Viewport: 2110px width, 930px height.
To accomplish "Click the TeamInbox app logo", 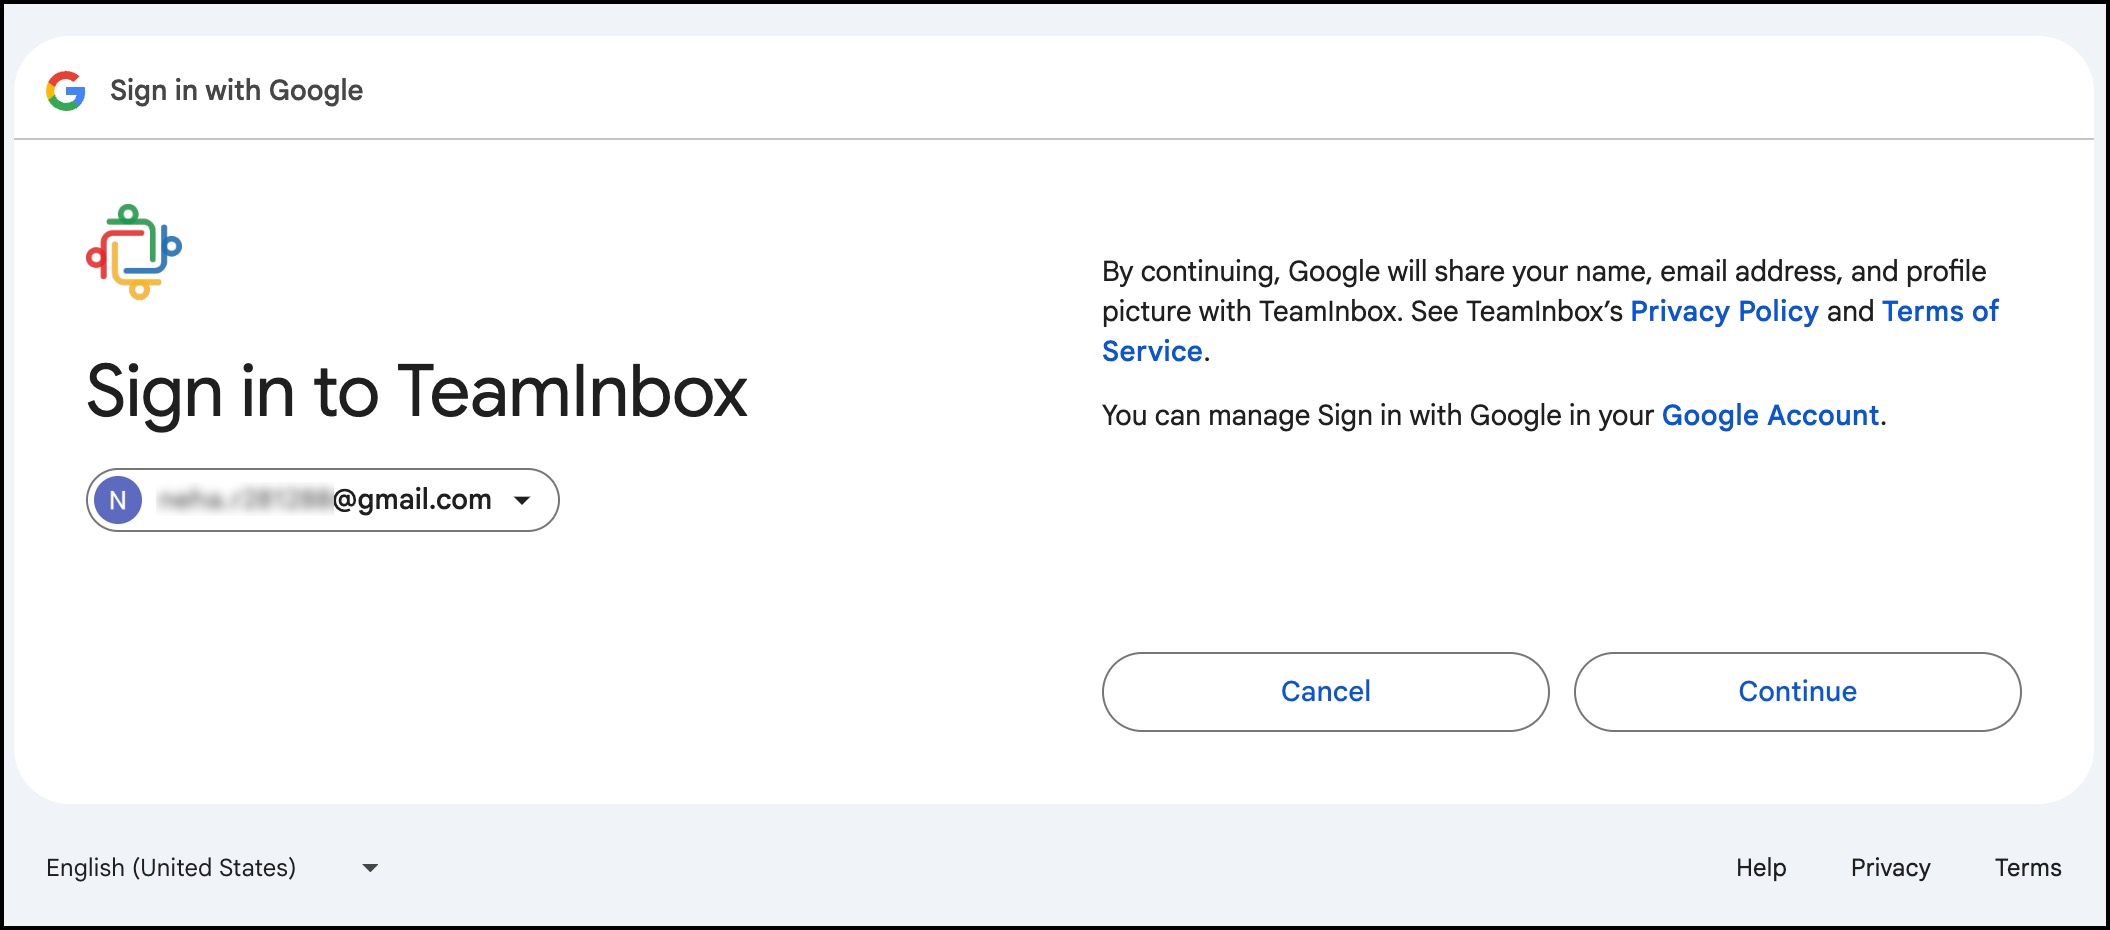I will 135,251.
